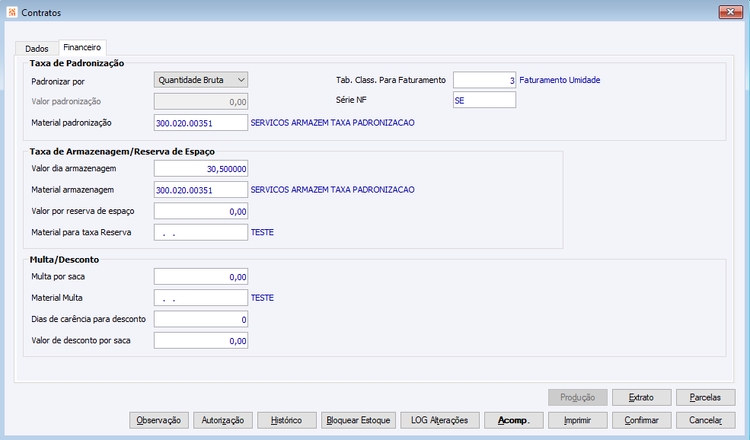Viewport: 750px width, 440px height.
Task: Click the Valor dia armazenagem field
Action: pyautogui.click(x=201, y=168)
